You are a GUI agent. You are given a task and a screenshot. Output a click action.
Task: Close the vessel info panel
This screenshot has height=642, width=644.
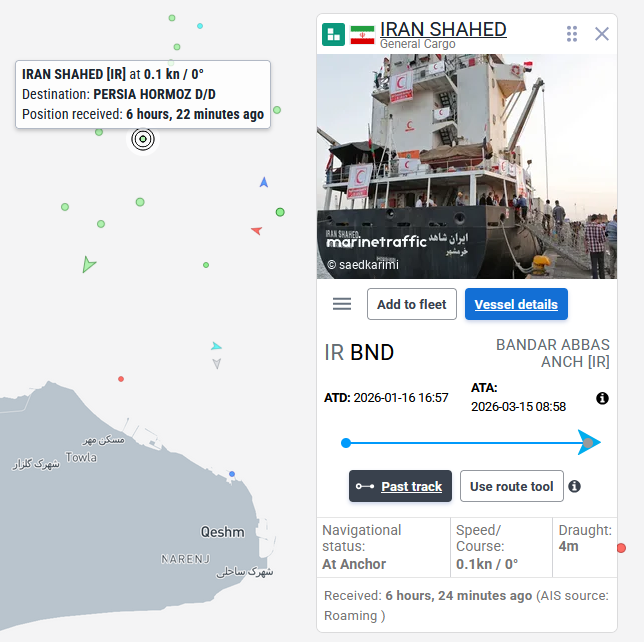coord(602,34)
